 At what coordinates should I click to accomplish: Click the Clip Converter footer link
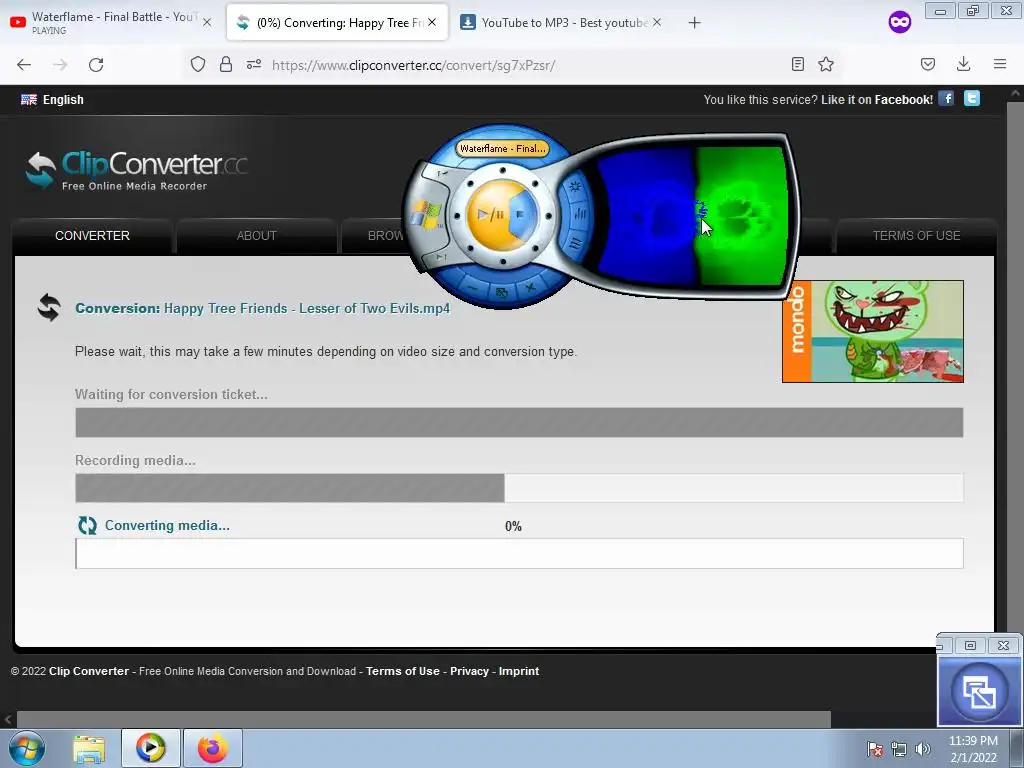[x=89, y=671]
